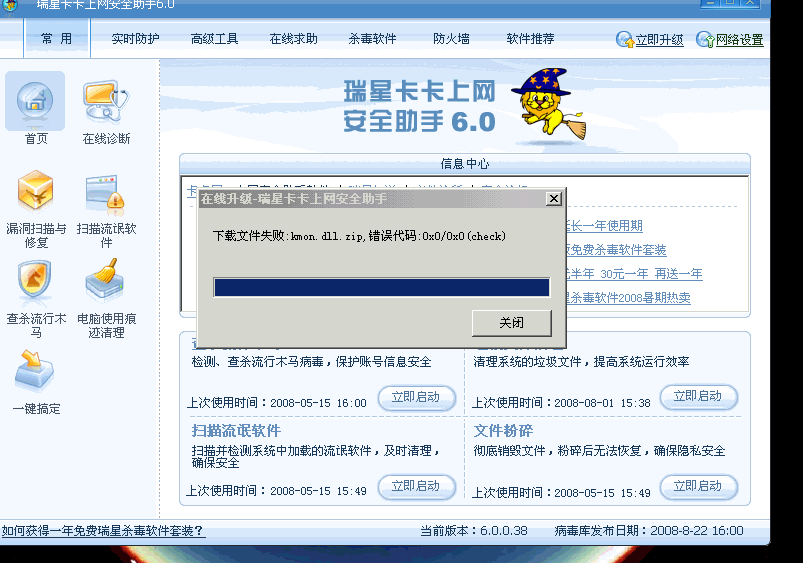Open the 软件推荐 tab
The width and height of the screenshot is (803, 563).
(530, 39)
